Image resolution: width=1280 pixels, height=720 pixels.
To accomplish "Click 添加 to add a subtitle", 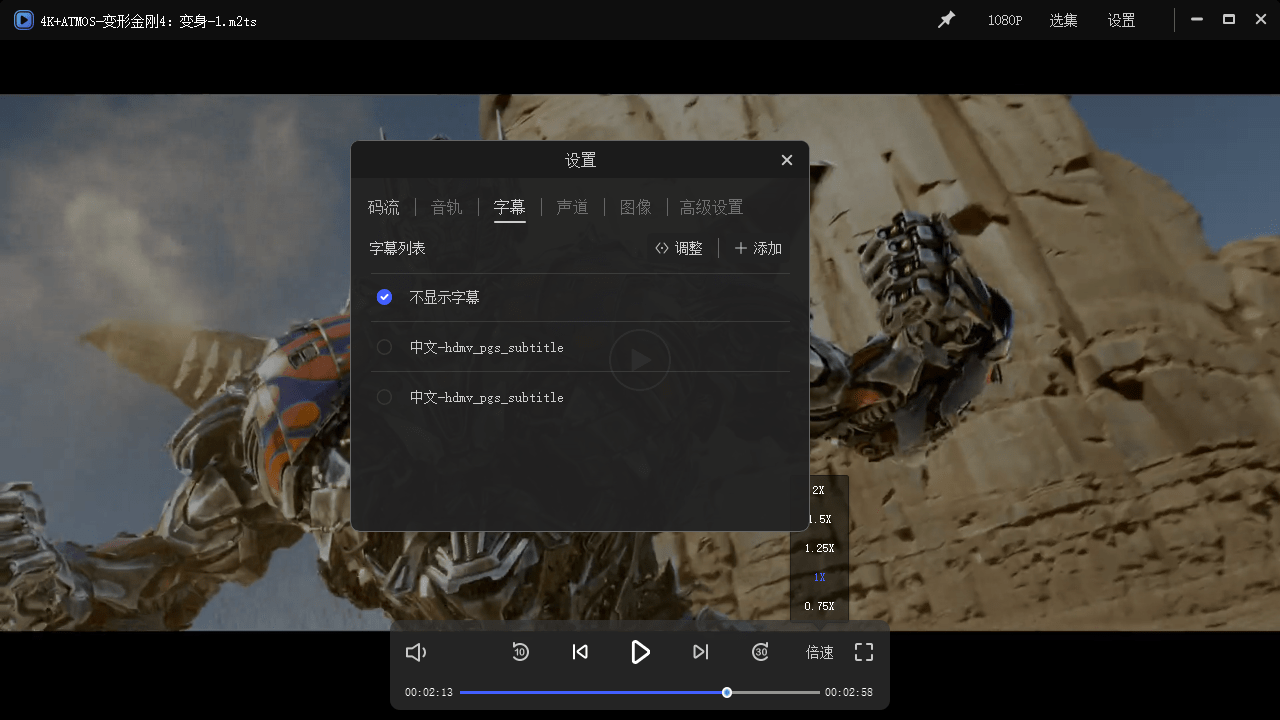I will [x=758, y=248].
